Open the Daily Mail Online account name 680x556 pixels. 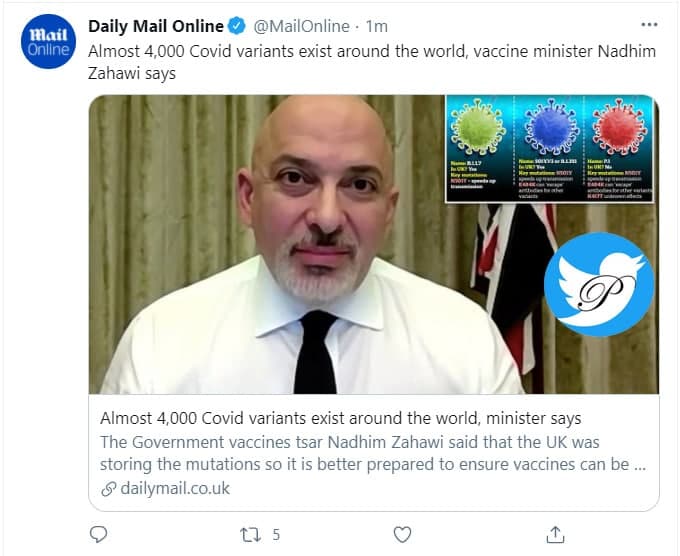point(156,26)
